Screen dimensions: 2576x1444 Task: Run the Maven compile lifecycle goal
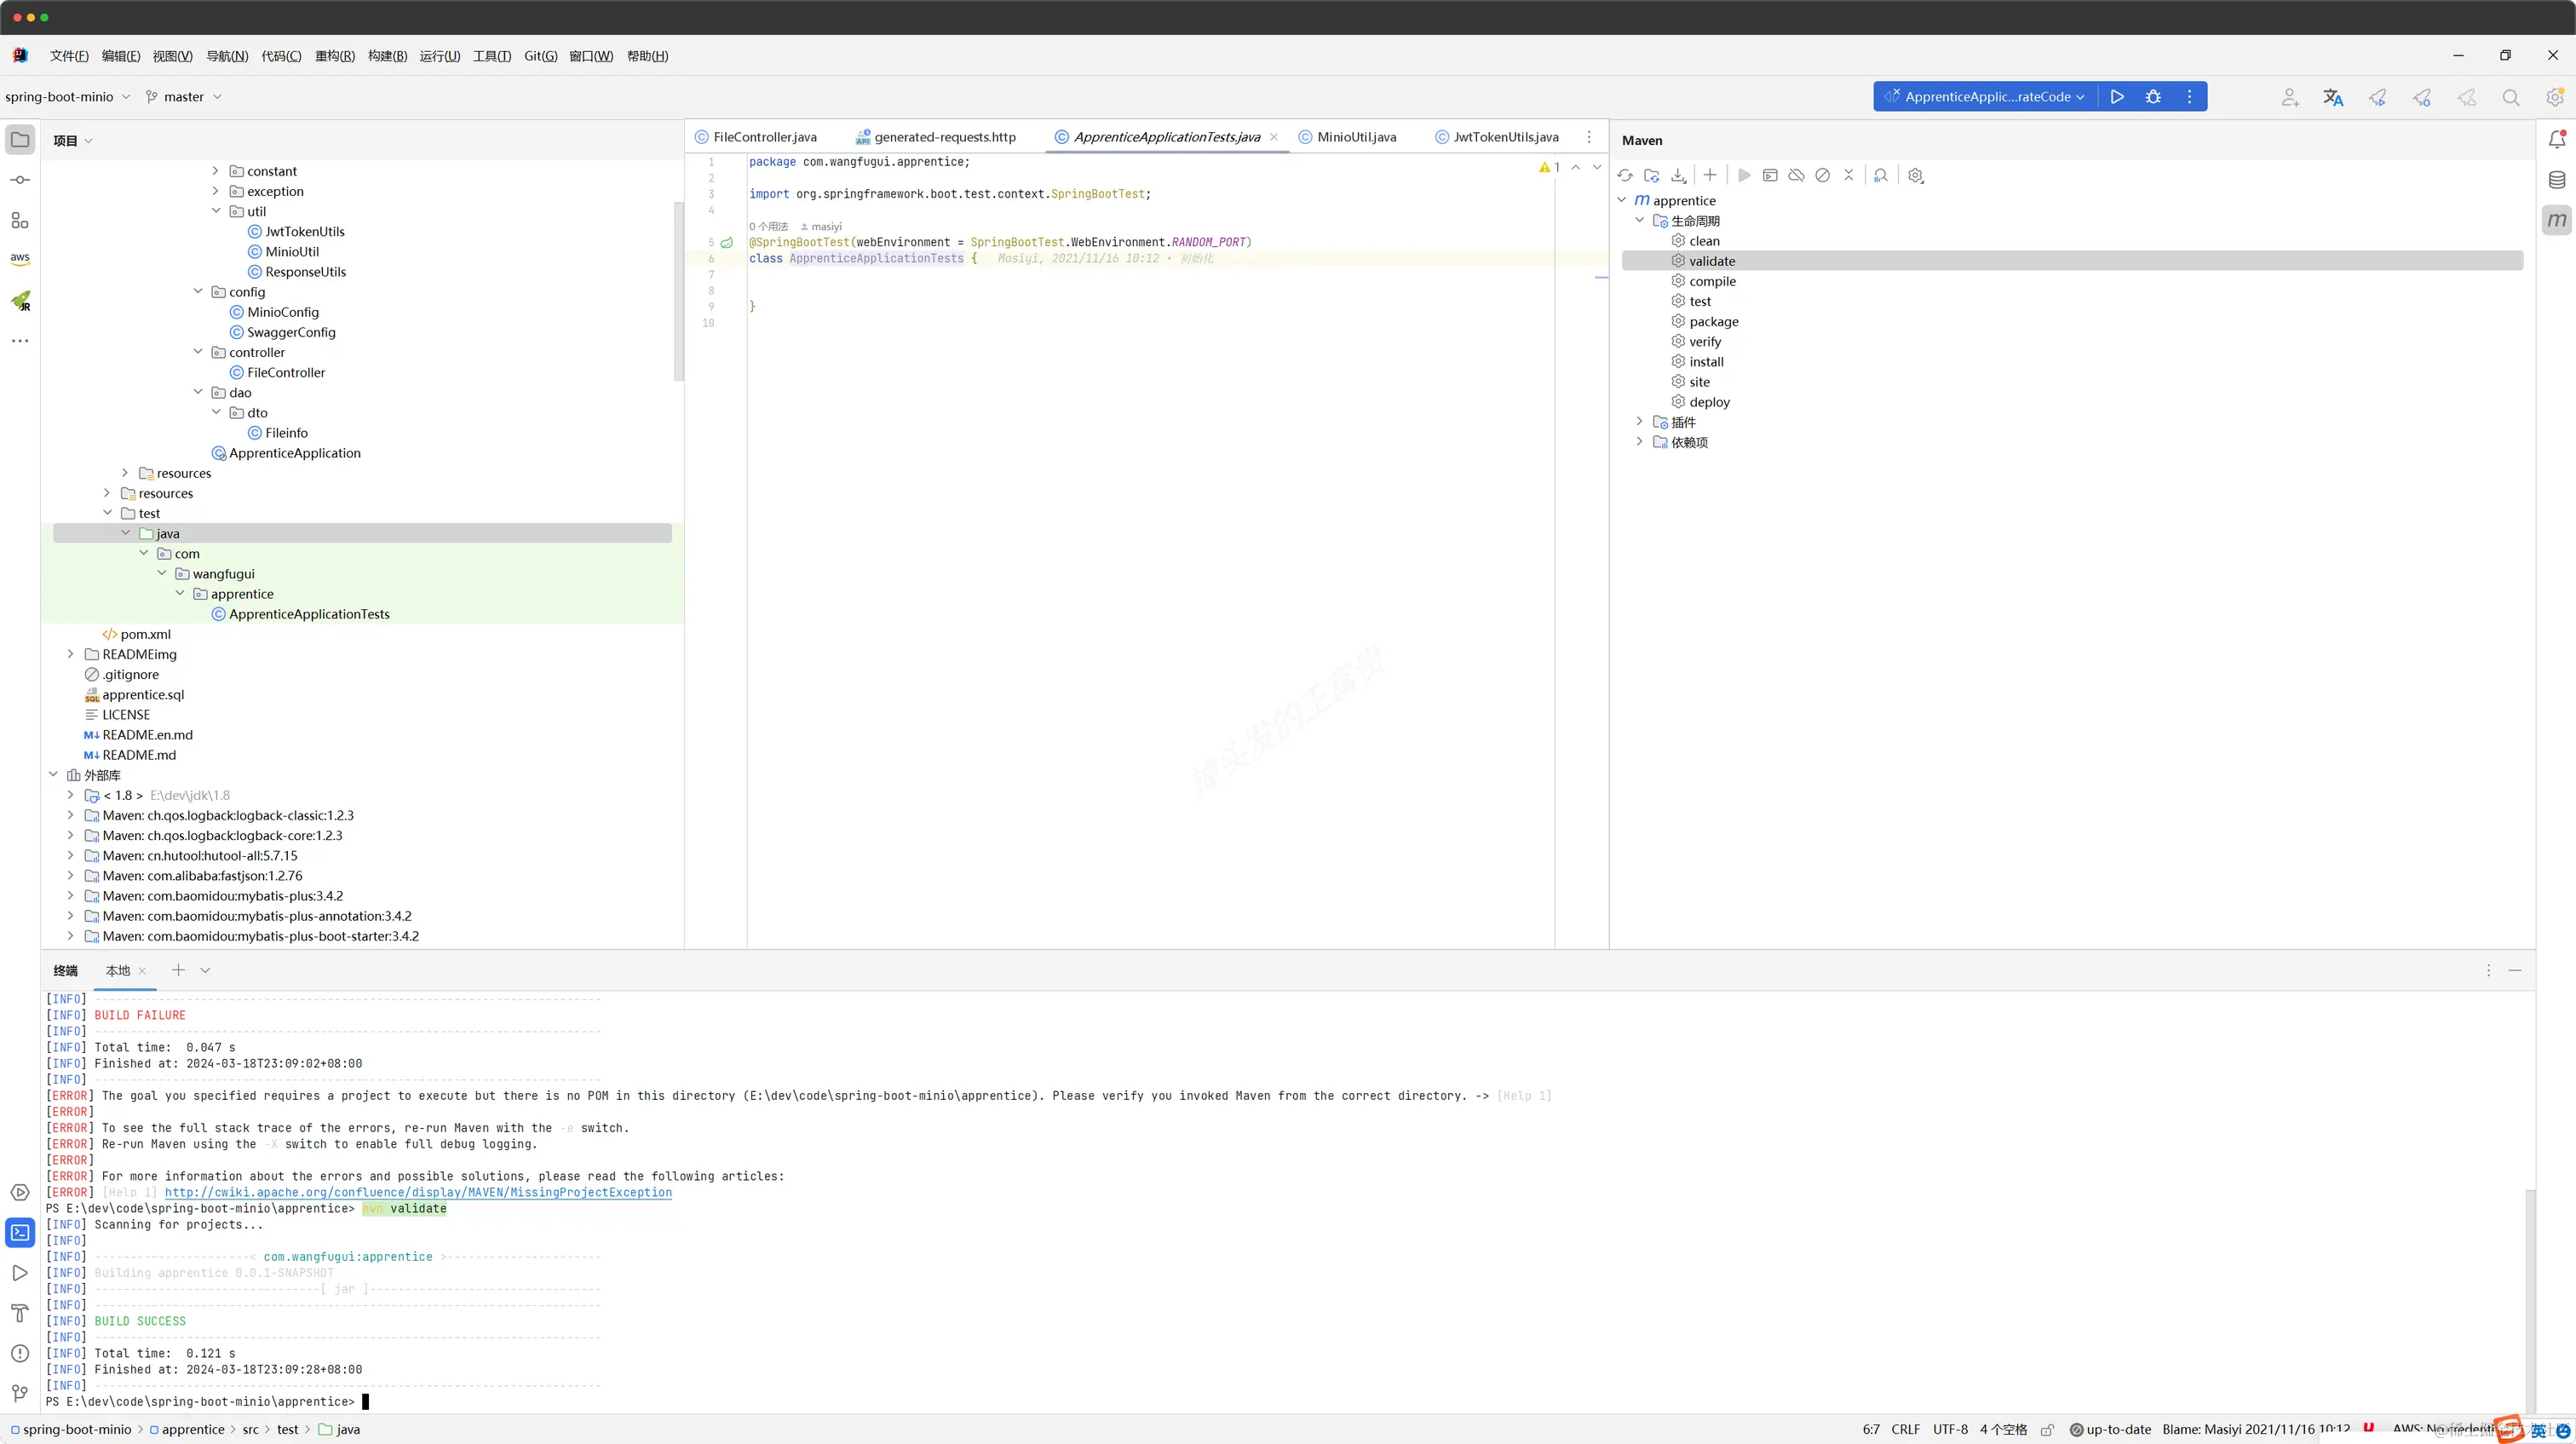pyautogui.click(x=1712, y=281)
